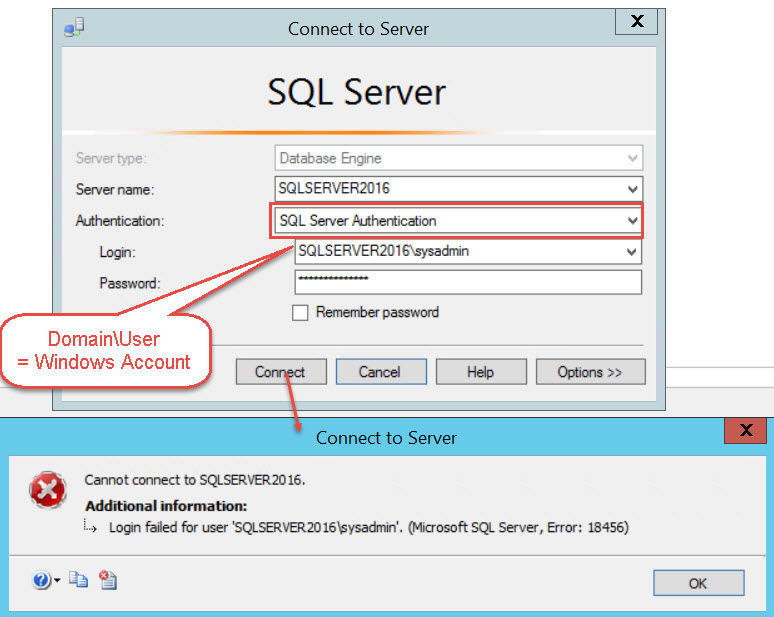The image size is (774, 617).
Task: Click the Connect button
Action: tap(281, 372)
